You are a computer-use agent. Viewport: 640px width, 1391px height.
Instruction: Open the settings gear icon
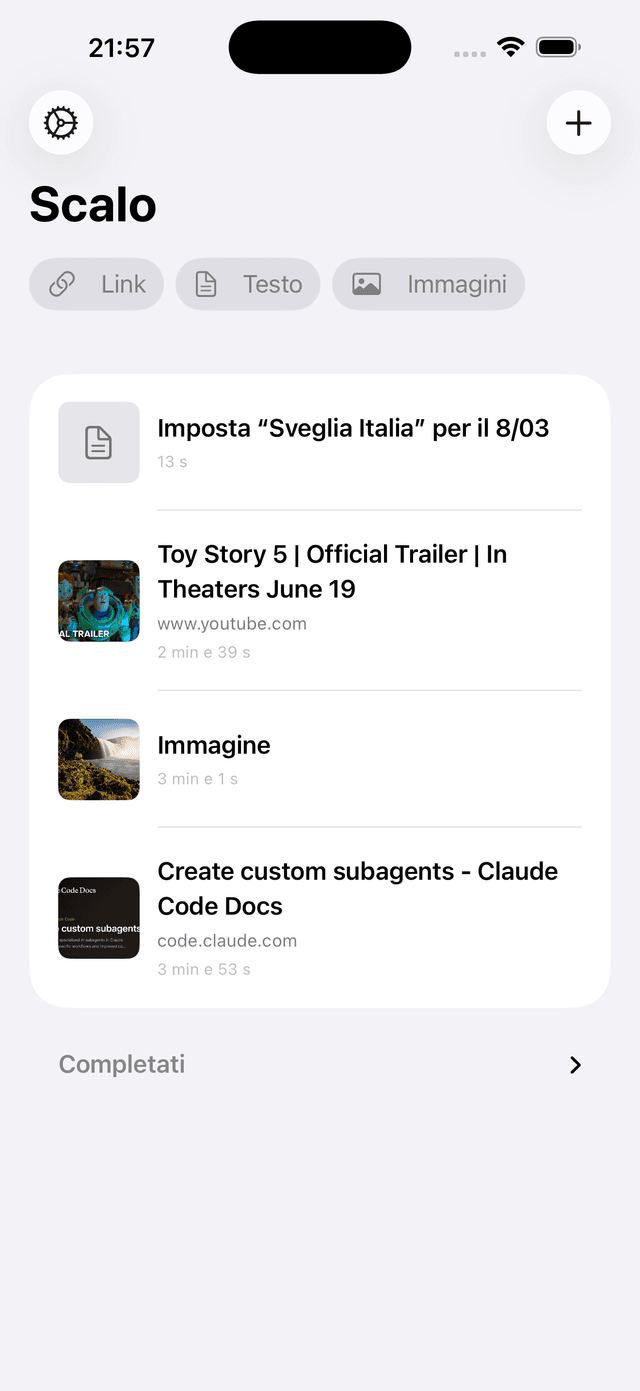point(60,123)
